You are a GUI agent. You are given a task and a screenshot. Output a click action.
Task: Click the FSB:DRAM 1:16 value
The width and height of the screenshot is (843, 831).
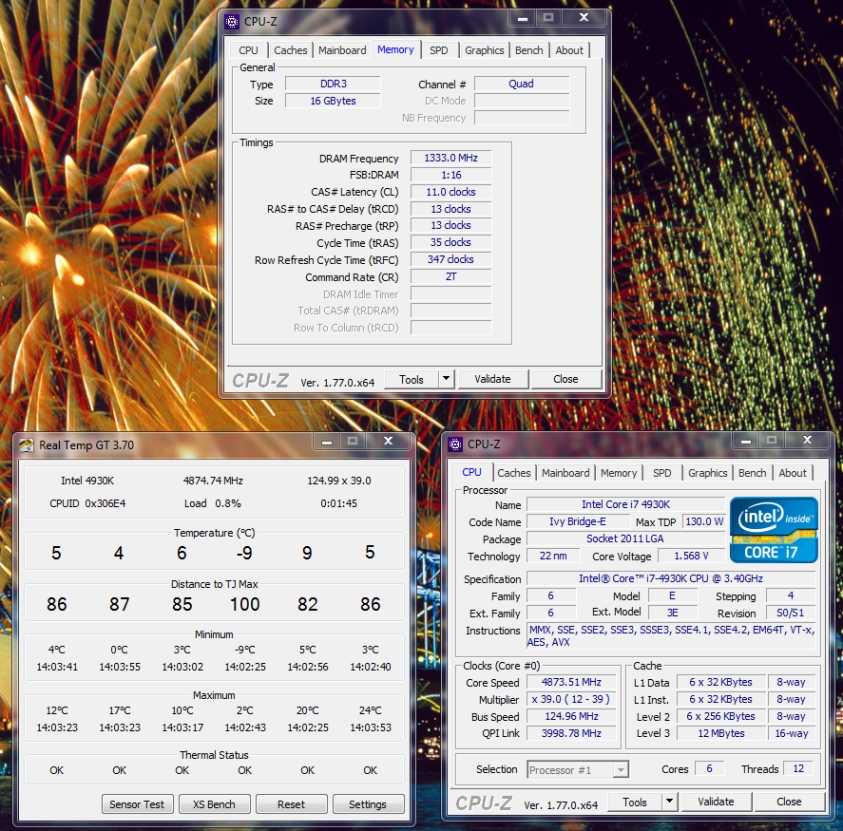click(x=451, y=175)
